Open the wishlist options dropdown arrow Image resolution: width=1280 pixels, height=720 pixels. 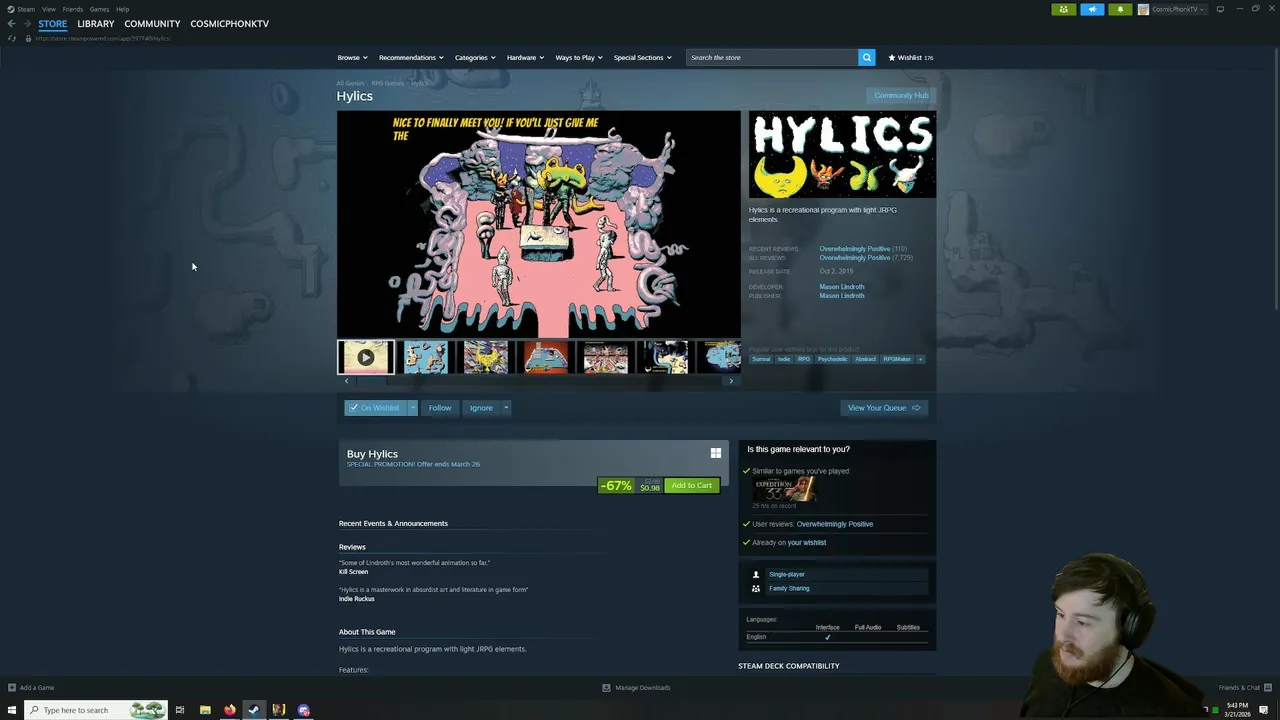412,407
